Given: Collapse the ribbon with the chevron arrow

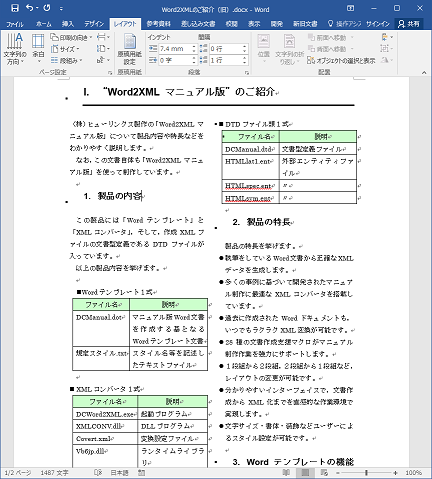Looking at the screenshot, I should [x=424, y=72].
